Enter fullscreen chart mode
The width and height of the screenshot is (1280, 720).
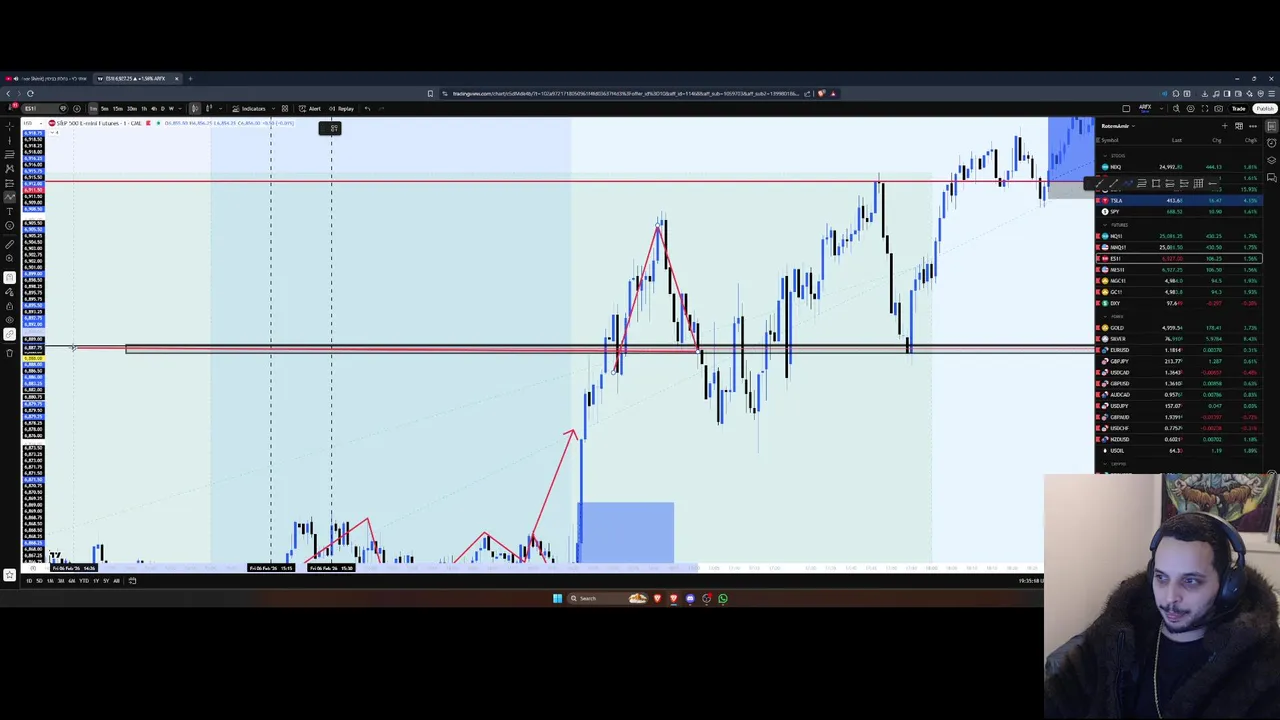click(1205, 109)
